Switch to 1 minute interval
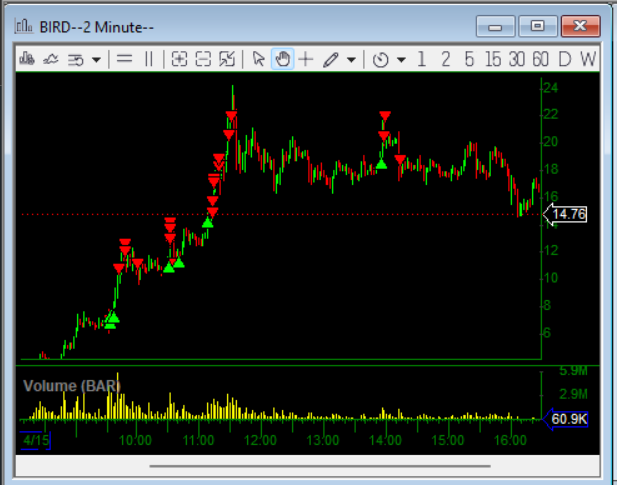The image size is (617, 485). (421, 59)
